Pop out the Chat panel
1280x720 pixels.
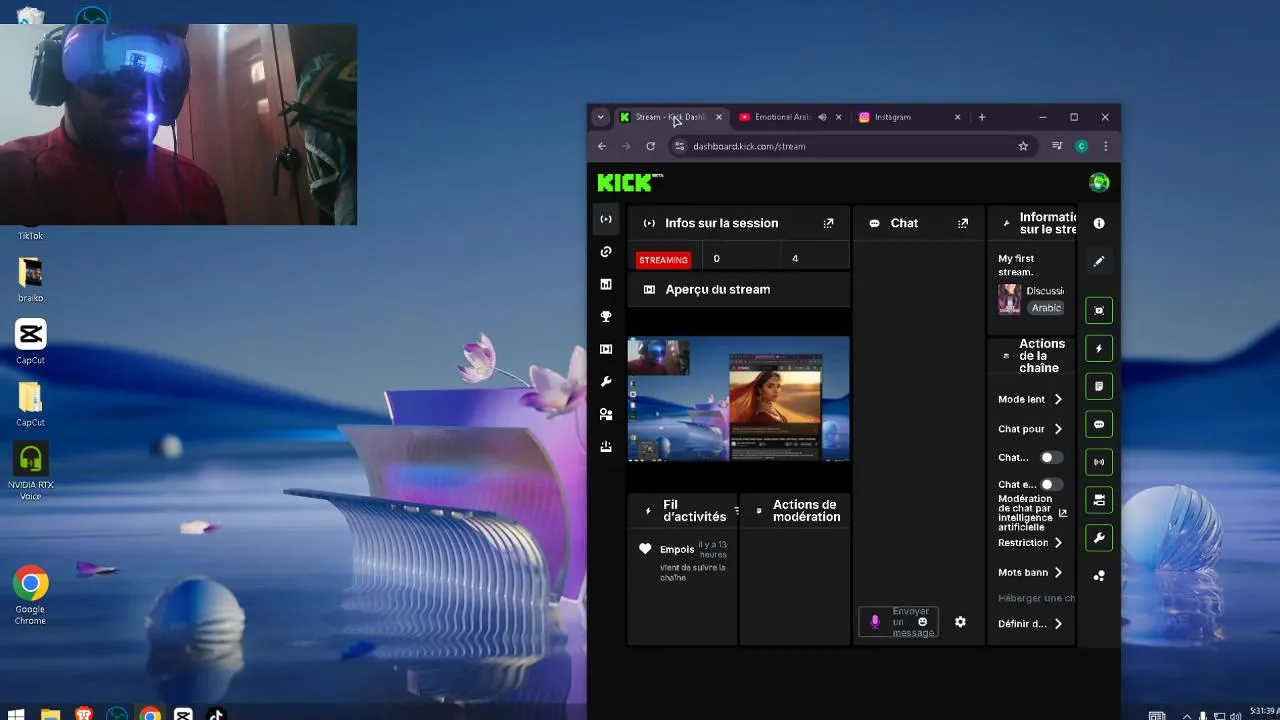(963, 223)
